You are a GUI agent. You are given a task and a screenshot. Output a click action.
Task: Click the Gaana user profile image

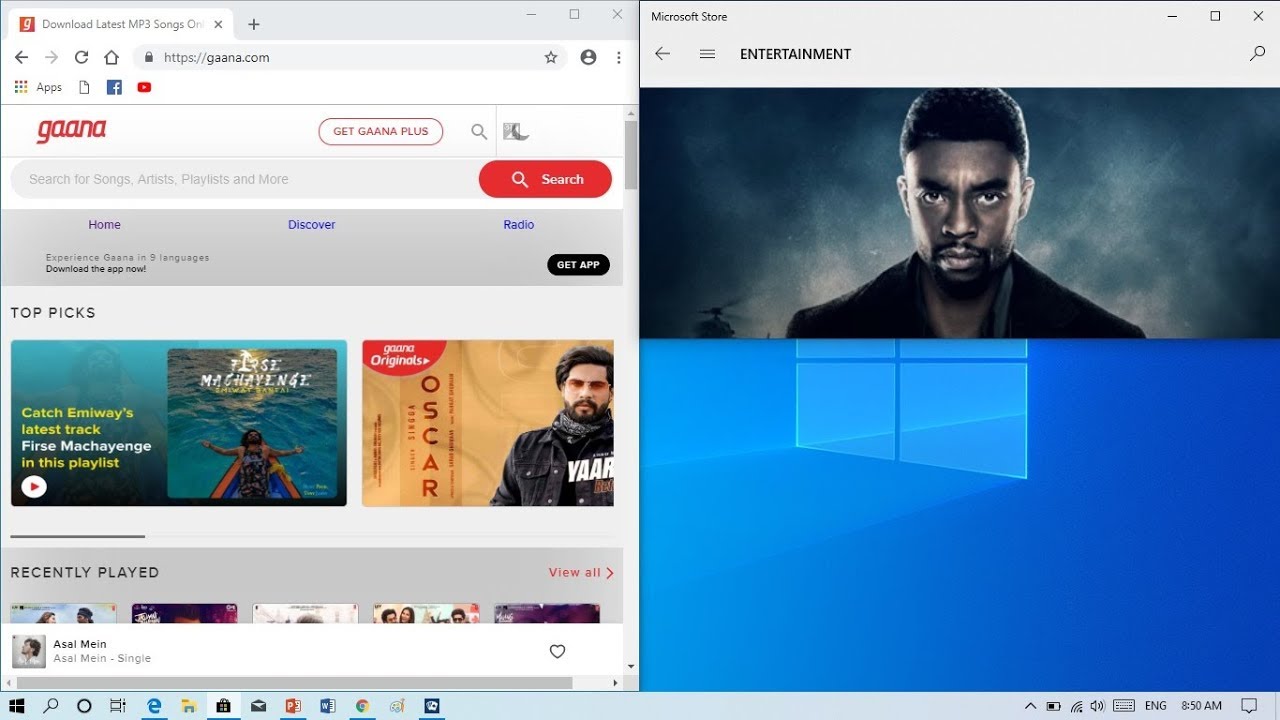pyautogui.click(x=516, y=131)
